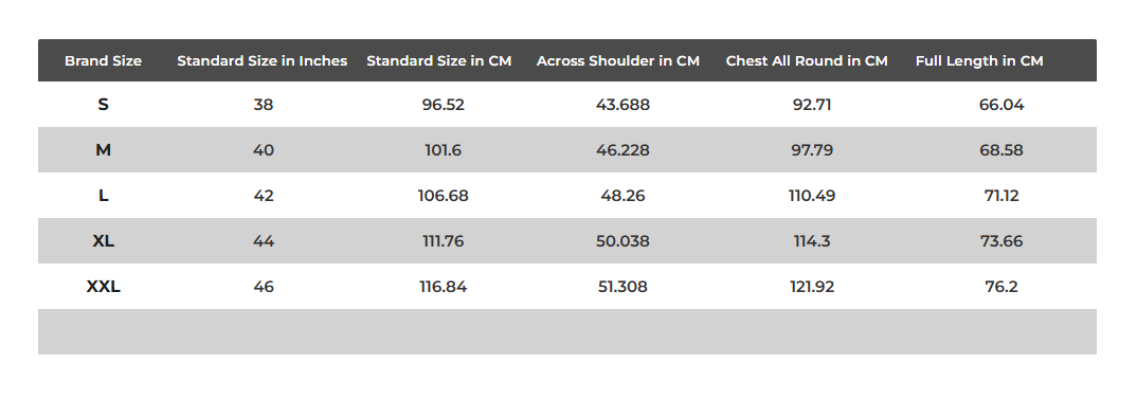
Task: Click the S brand size cell
Action: click(x=103, y=104)
